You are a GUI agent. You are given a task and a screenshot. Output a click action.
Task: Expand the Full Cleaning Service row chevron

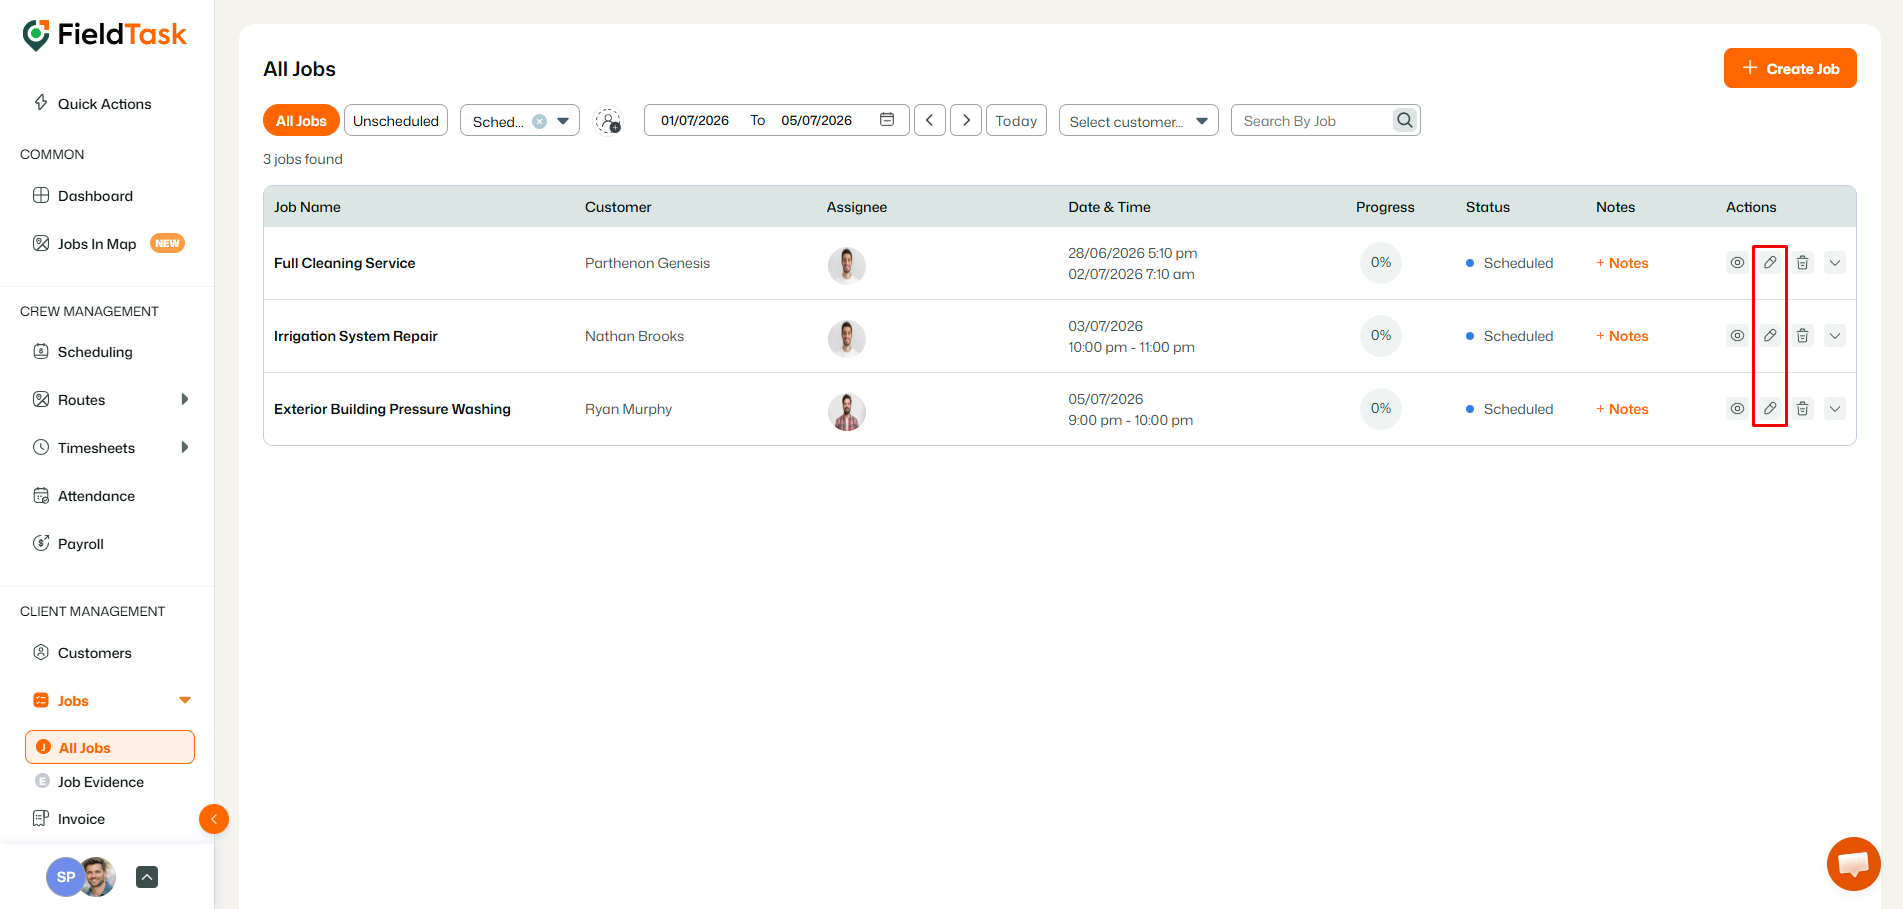point(1835,263)
